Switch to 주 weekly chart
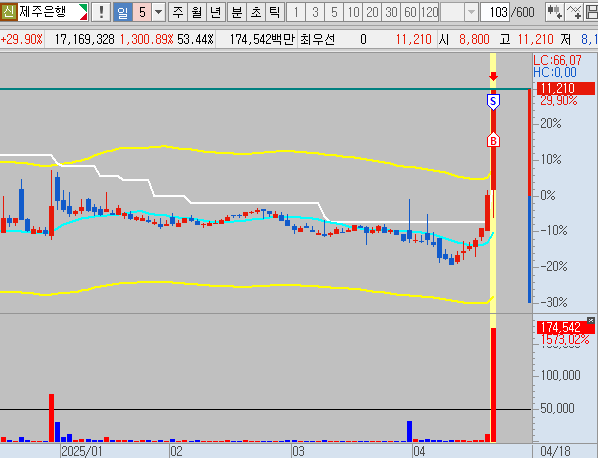This screenshot has width=598, height=458. 178,12
